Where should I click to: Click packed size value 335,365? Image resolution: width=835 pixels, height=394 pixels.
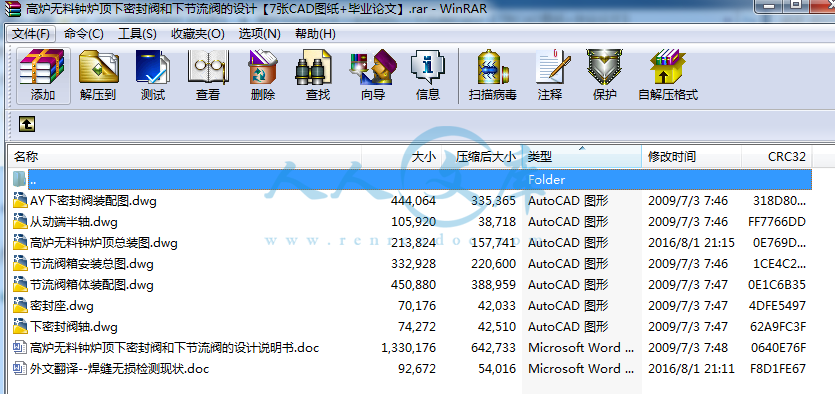point(493,201)
